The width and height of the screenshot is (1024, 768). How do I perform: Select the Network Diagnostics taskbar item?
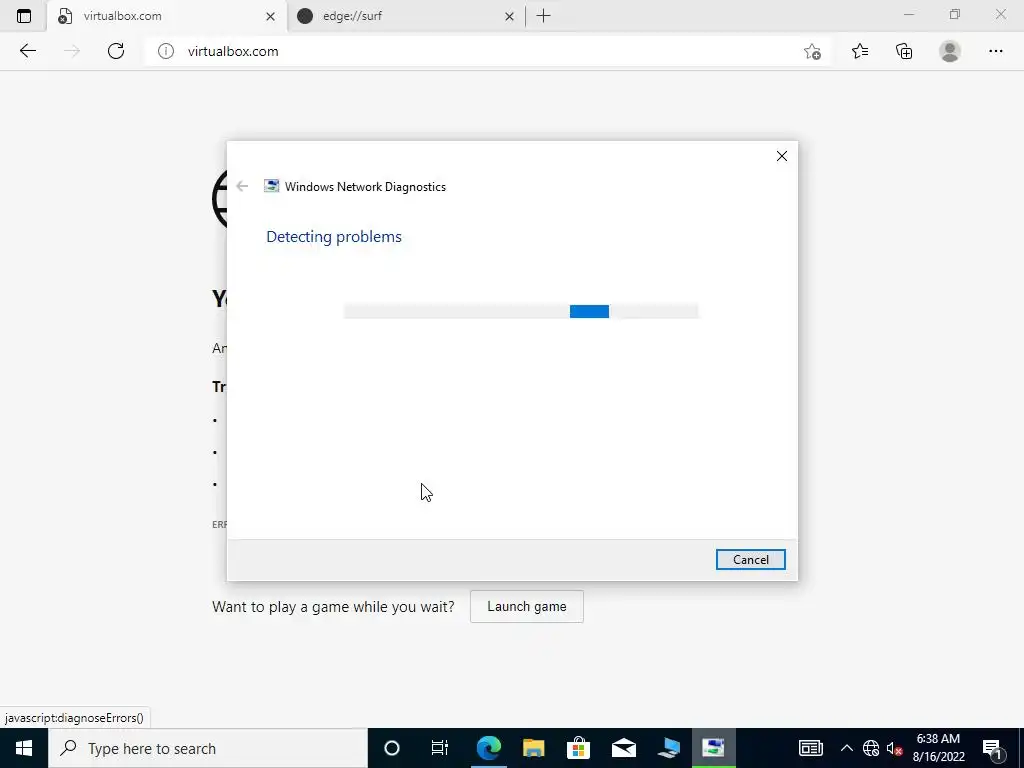pos(713,748)
